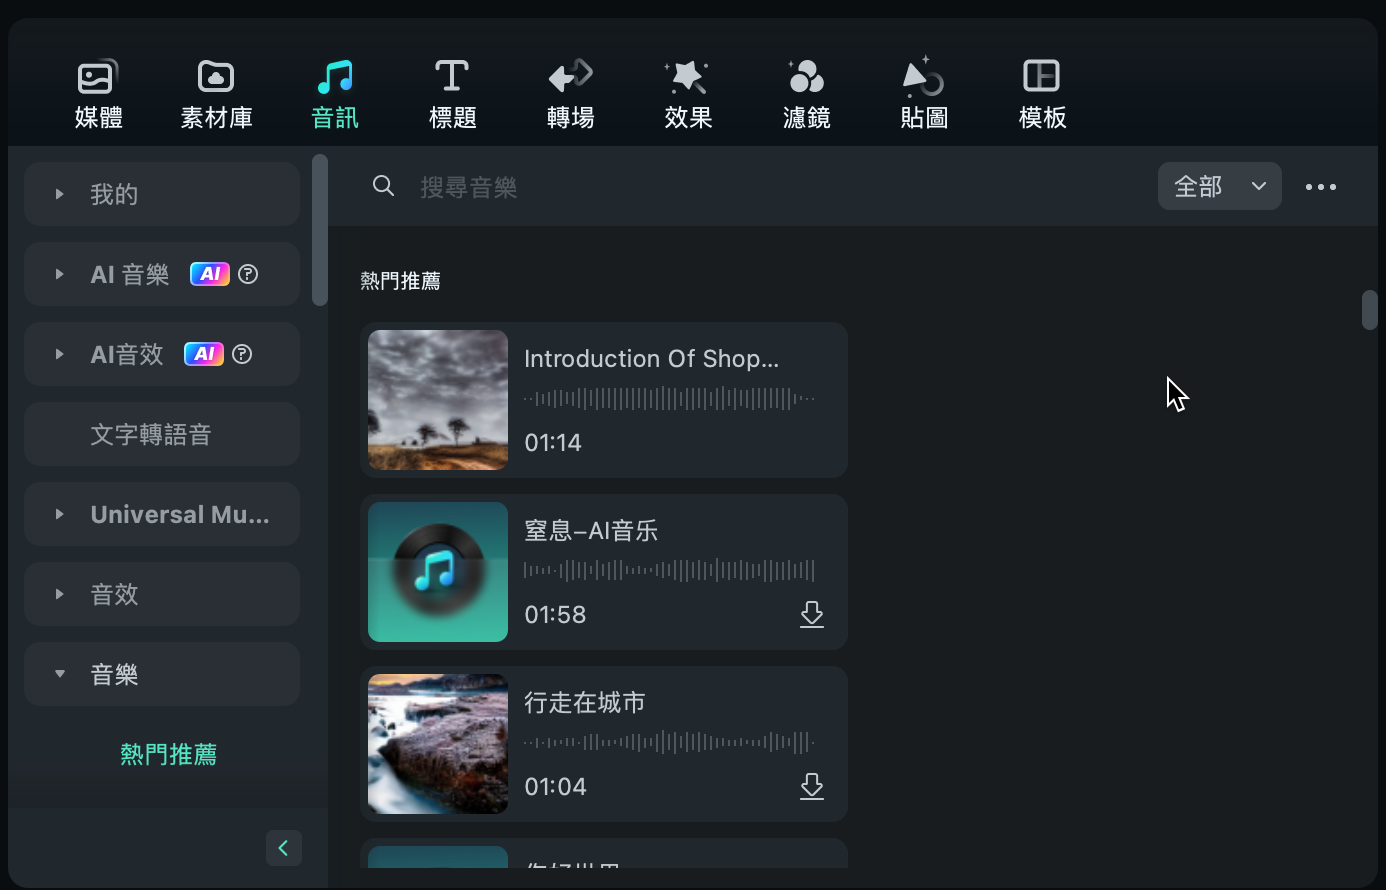Click the AI badge next to AI音效
The width and height of the screenshot is (1386, 890).
(204, 354)
